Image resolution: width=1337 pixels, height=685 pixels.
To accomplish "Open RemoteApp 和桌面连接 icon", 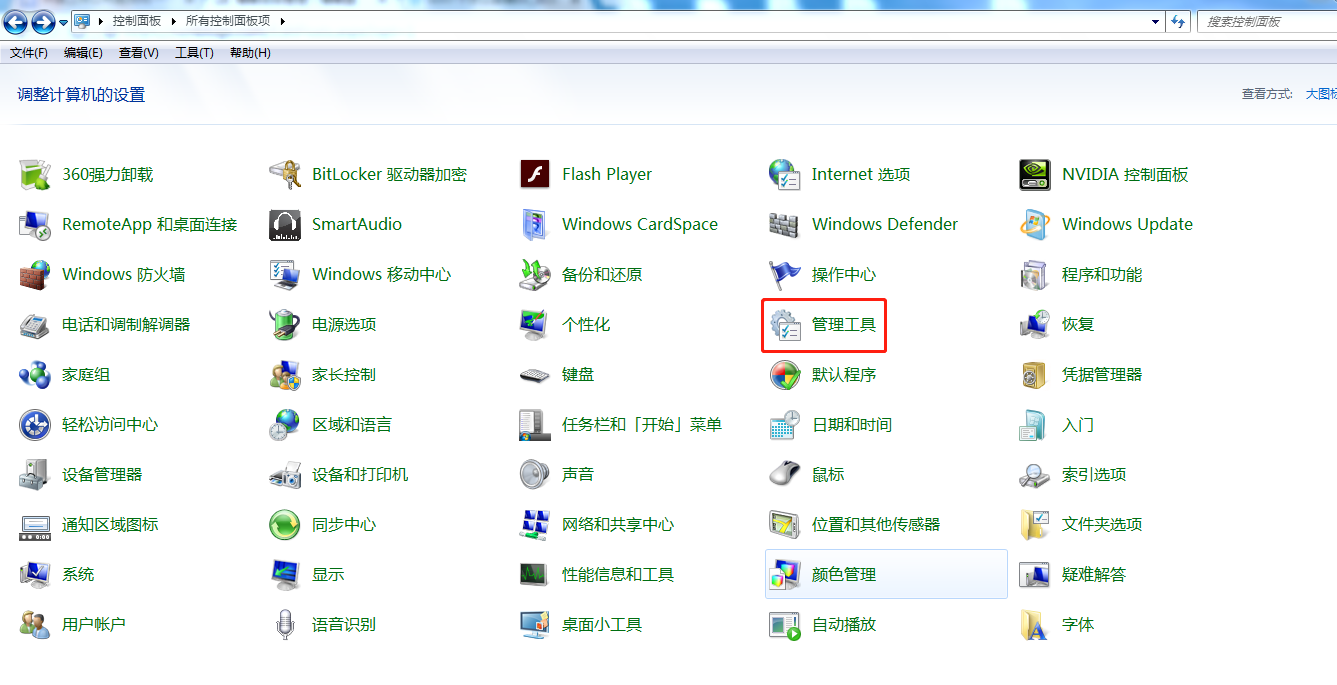I will (x=35, y=224).
